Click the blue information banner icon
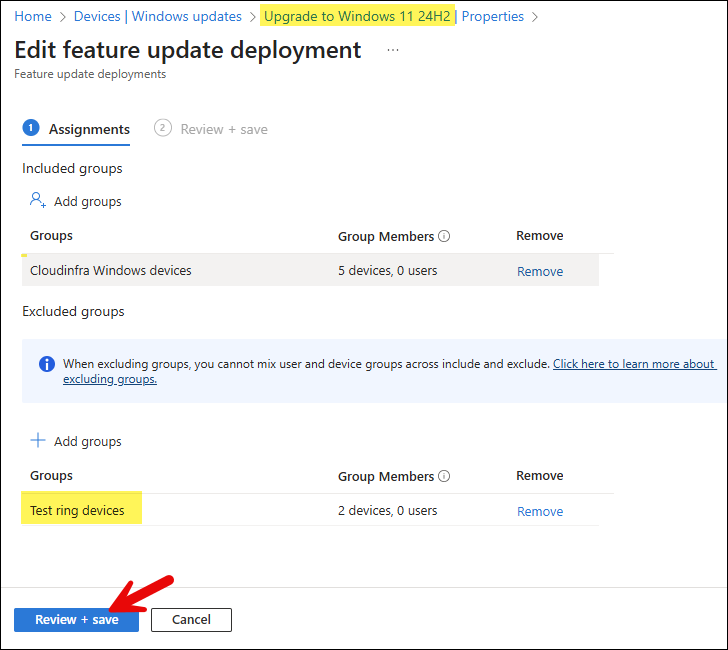 (x=46, y=364)
